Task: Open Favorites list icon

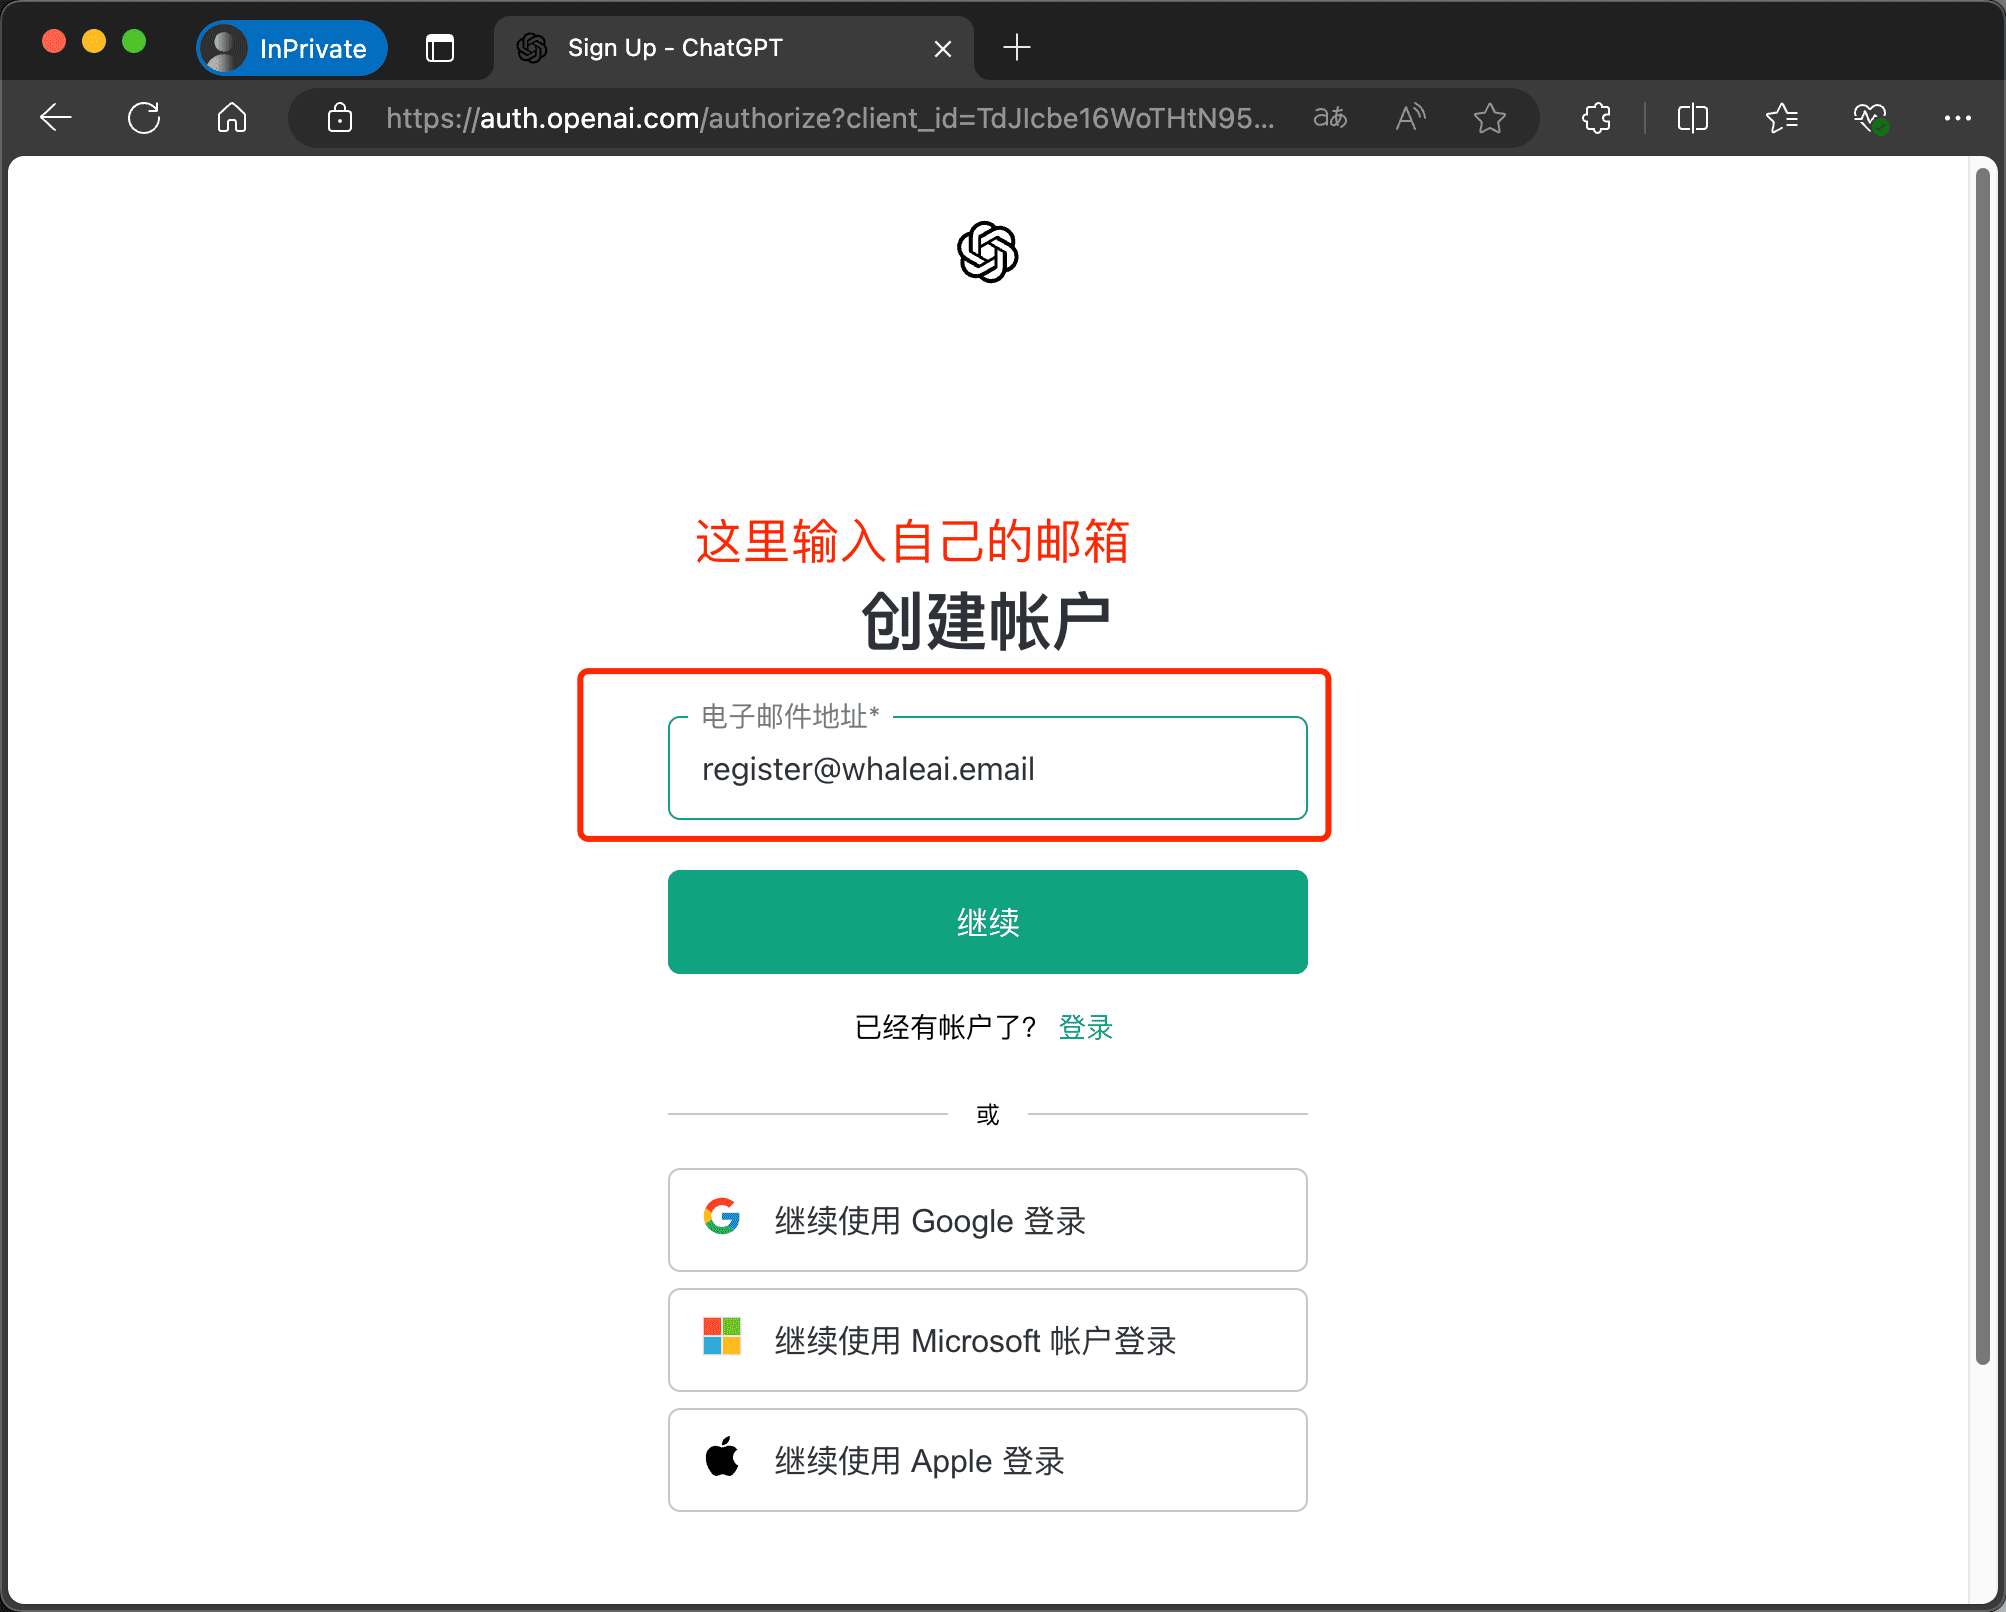Action: click(1782, 118)
